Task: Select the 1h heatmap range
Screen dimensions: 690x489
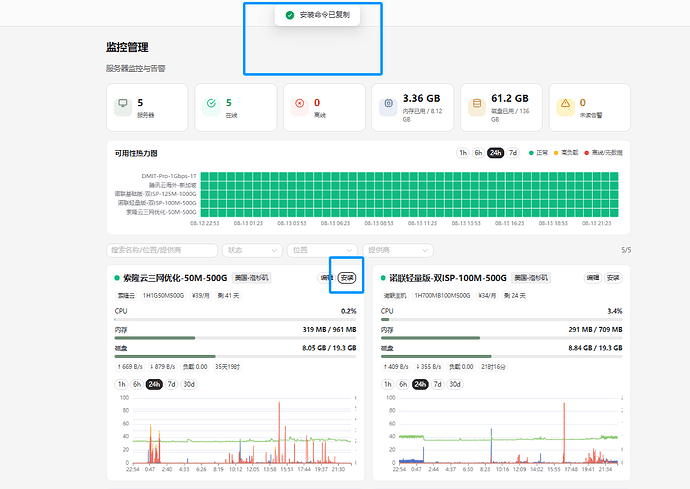Action: pos(463,153)
